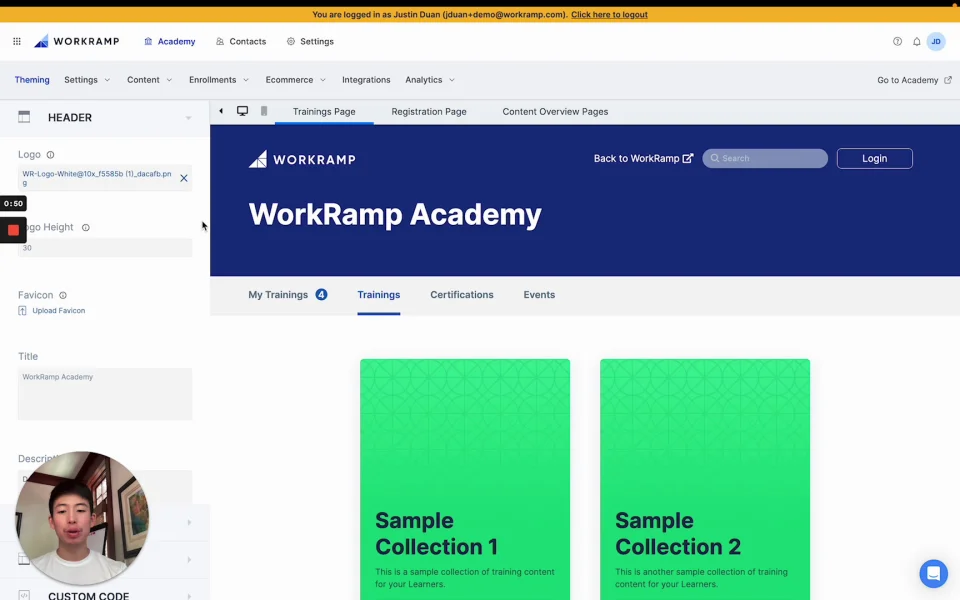Open the Events preview tab
Viewport: 960px width, 600px height.
click(x=539, y=294)
